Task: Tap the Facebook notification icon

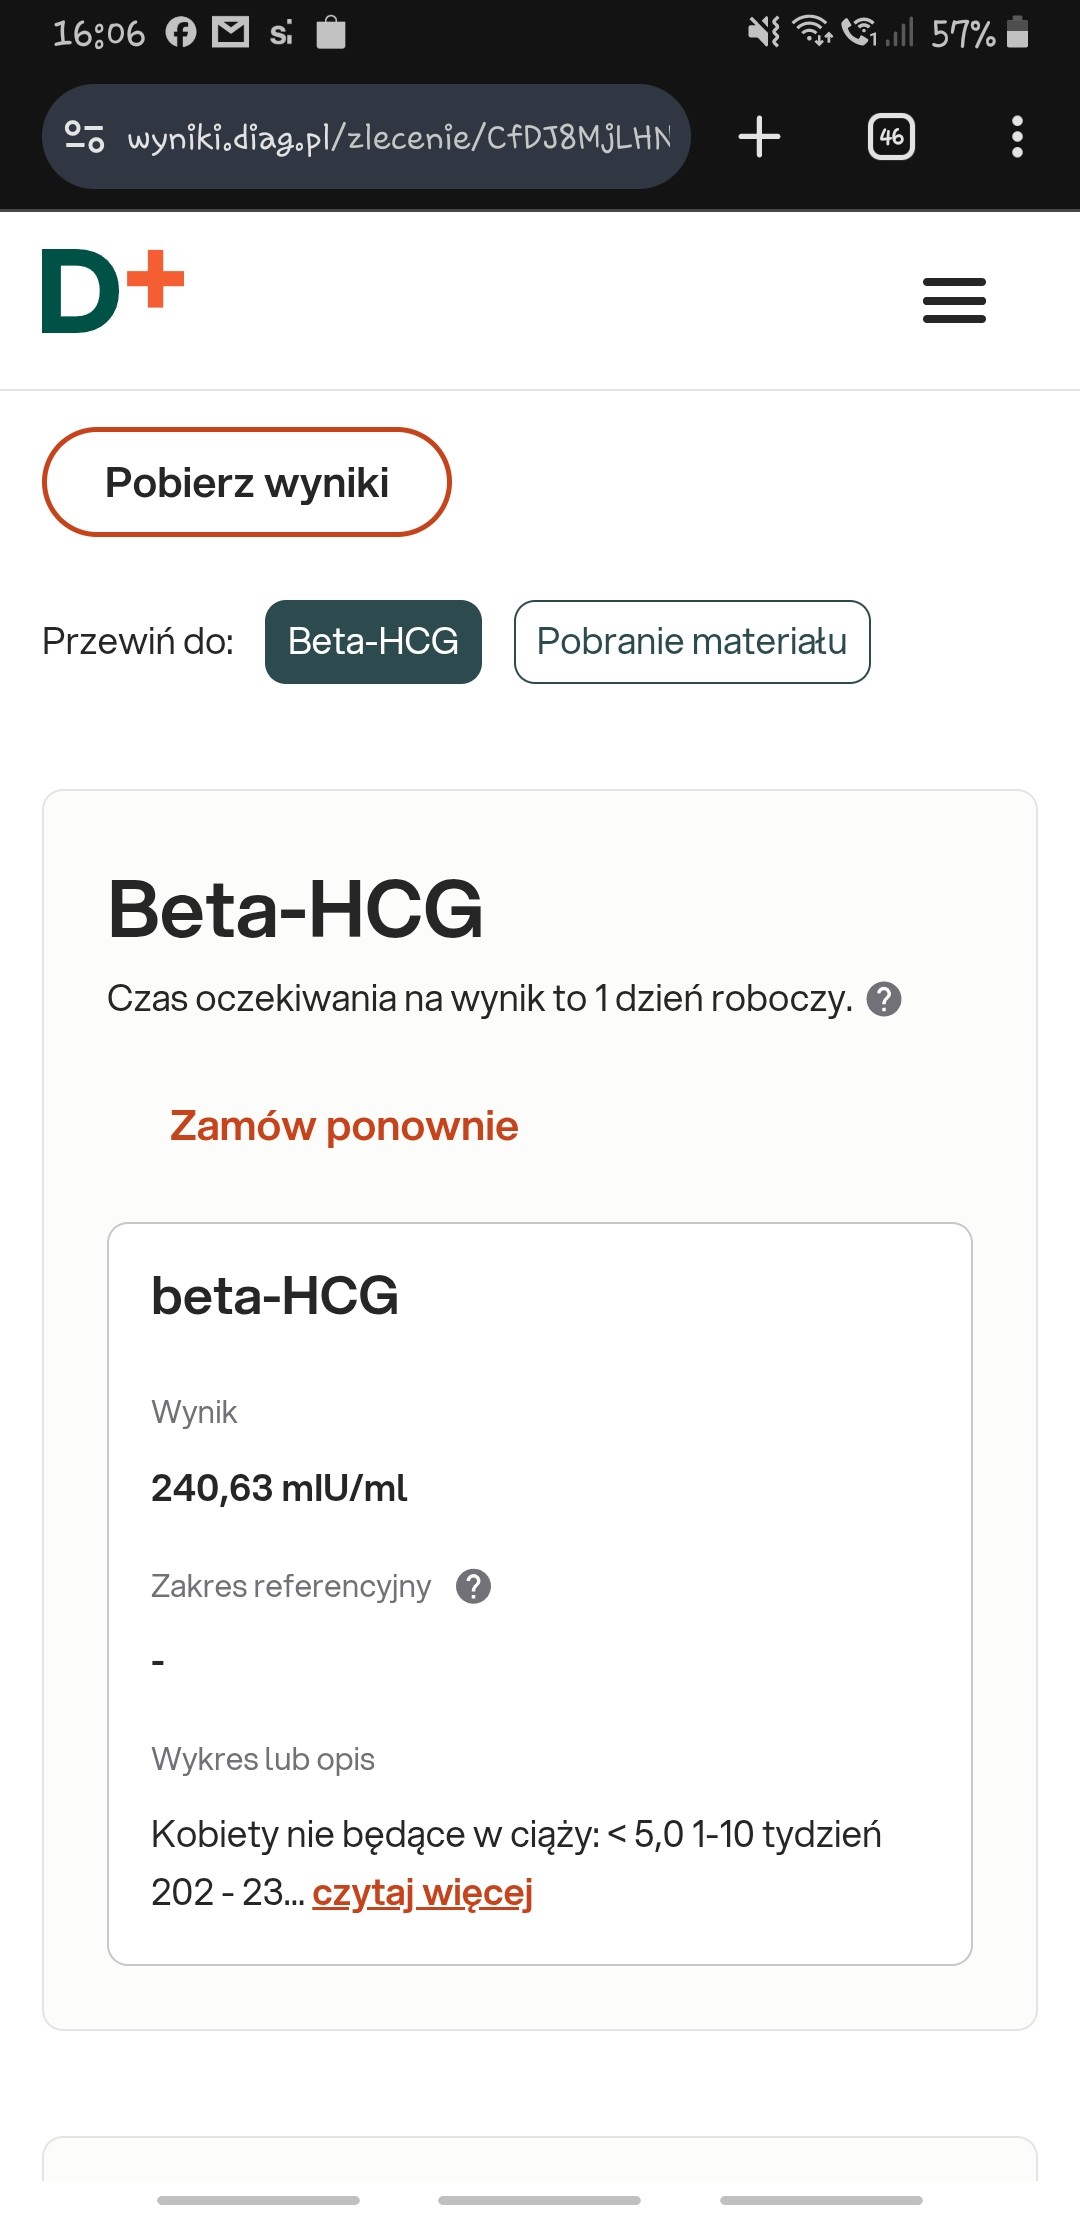Action: tap(181, 33)
